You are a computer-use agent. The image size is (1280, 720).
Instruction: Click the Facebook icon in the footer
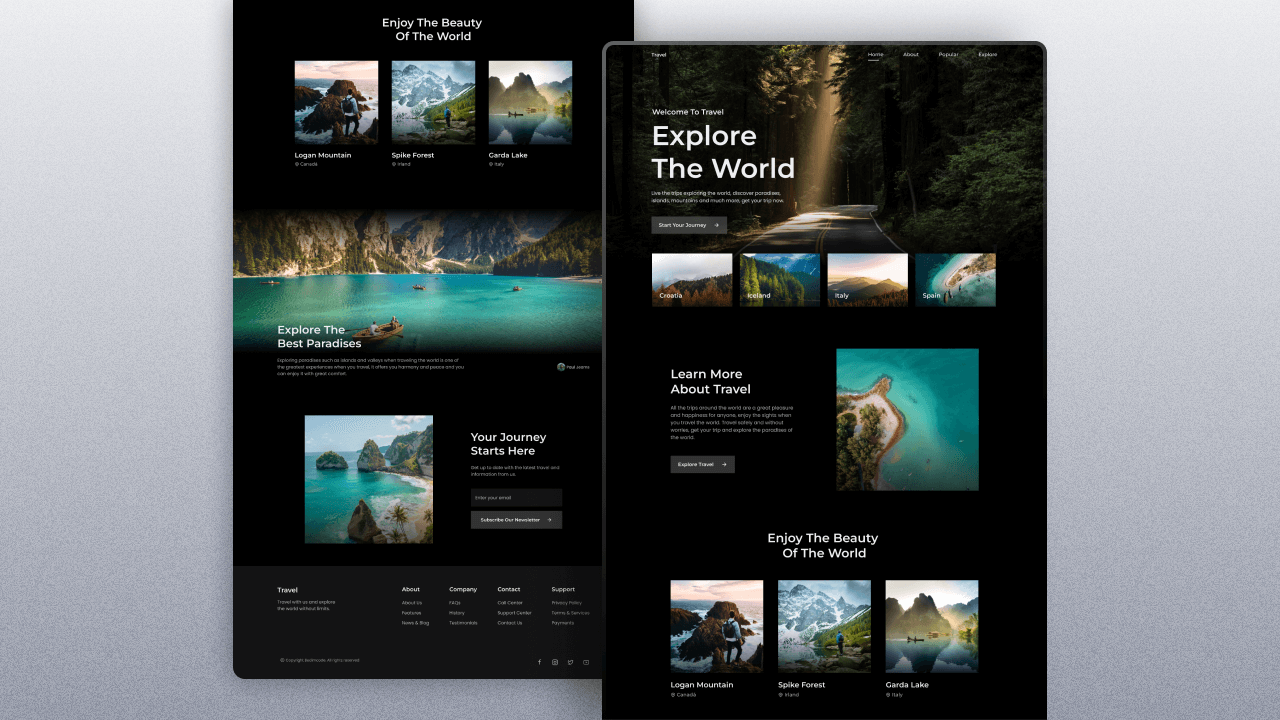(x=539, y=662)
